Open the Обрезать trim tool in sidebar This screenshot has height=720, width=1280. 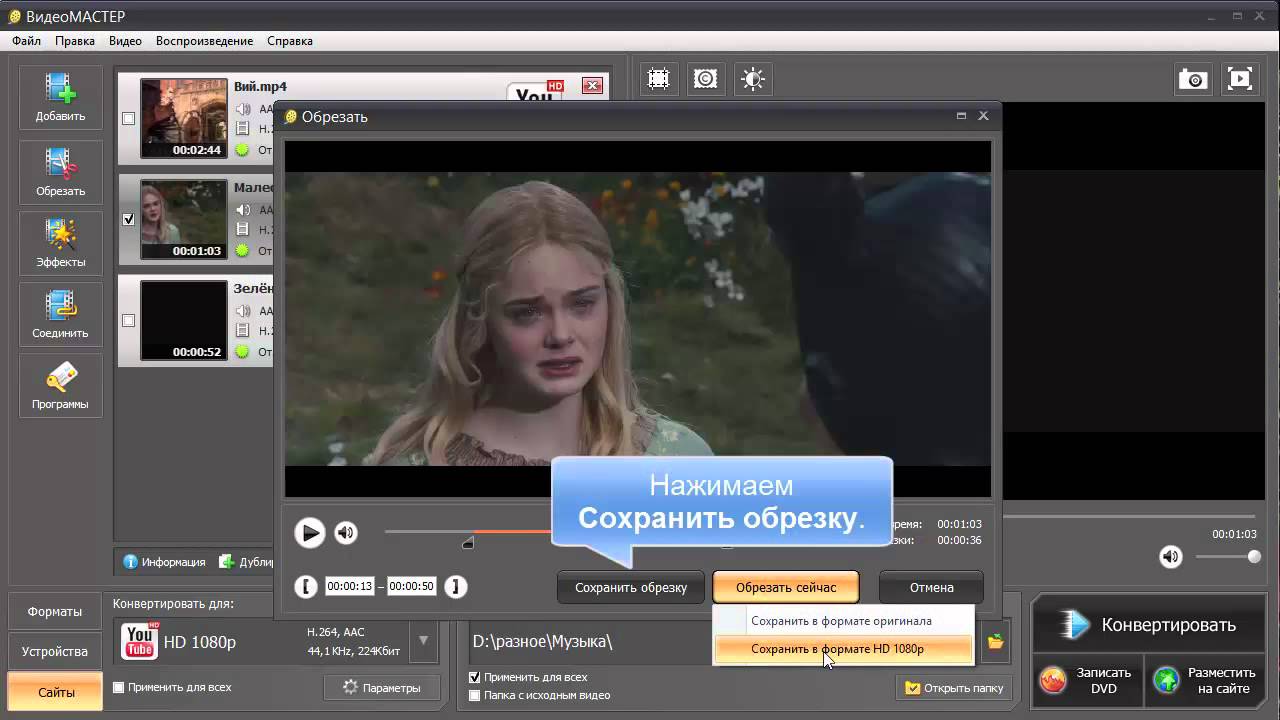60,172
